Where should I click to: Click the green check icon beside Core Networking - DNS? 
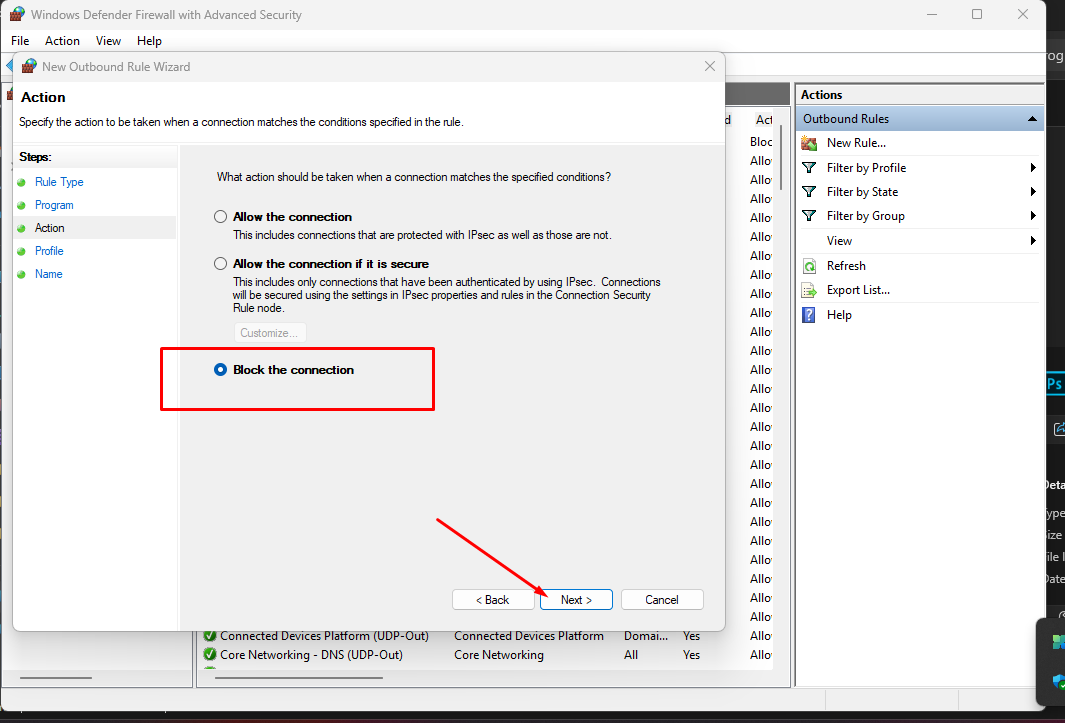(210, 655)
